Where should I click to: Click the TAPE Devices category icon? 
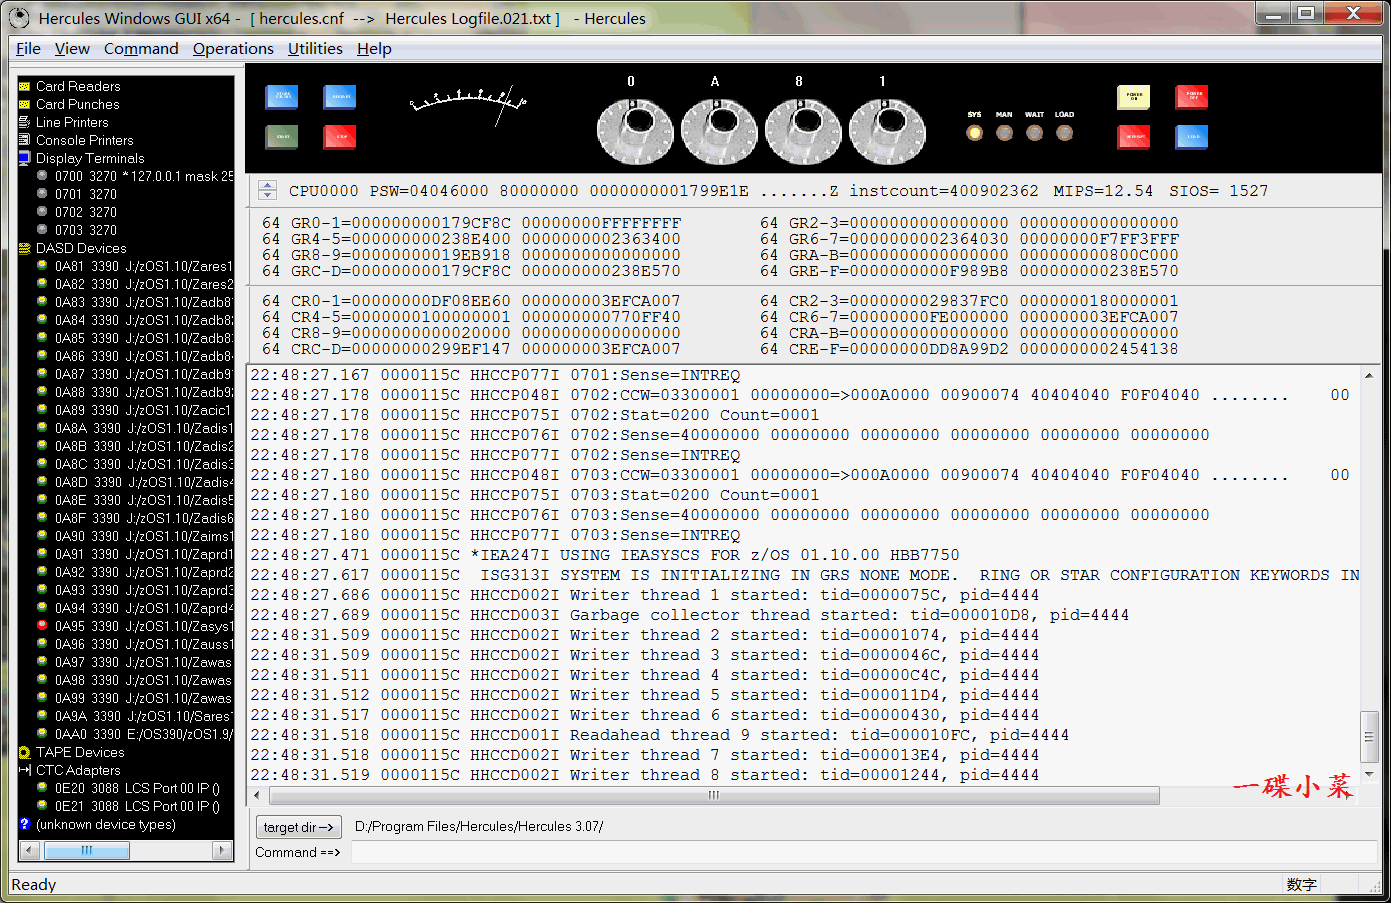click(25, 752)
